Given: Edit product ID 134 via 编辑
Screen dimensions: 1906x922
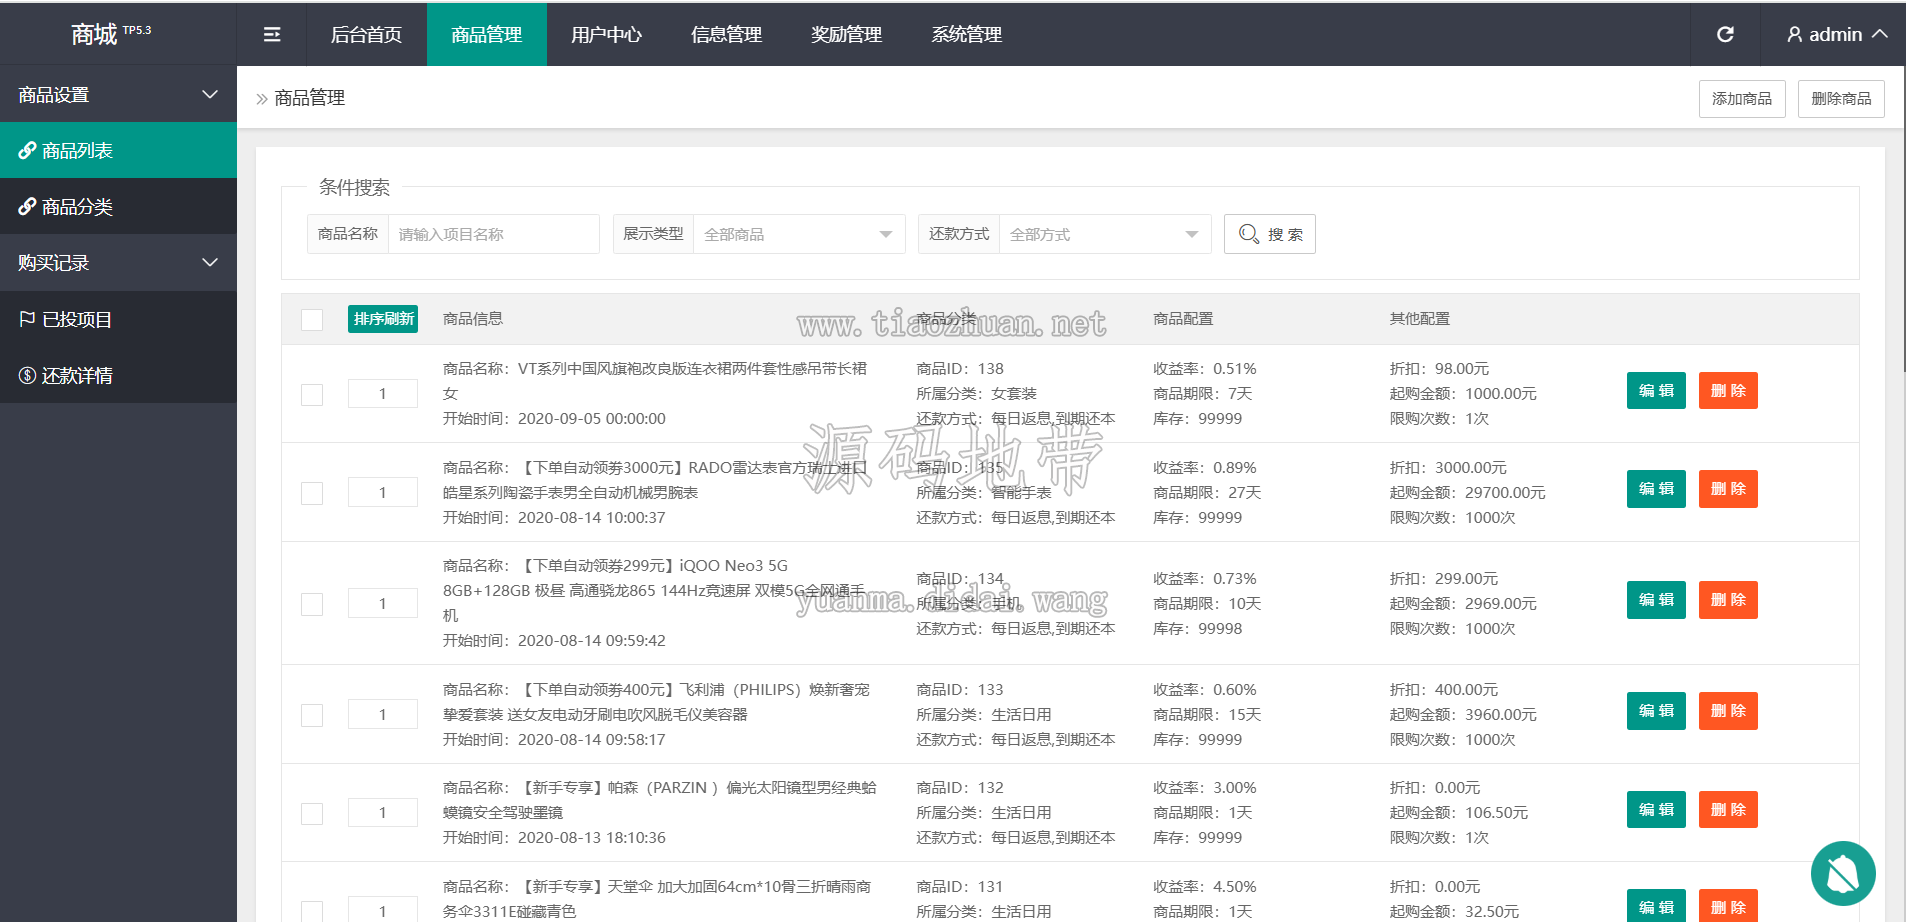Looking at the screenshot, I should (x=1656, y=600).
